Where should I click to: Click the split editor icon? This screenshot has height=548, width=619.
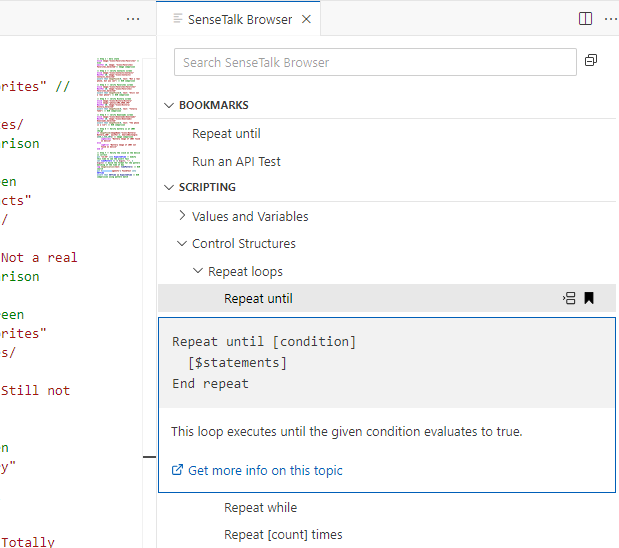(x=585, y=19)
